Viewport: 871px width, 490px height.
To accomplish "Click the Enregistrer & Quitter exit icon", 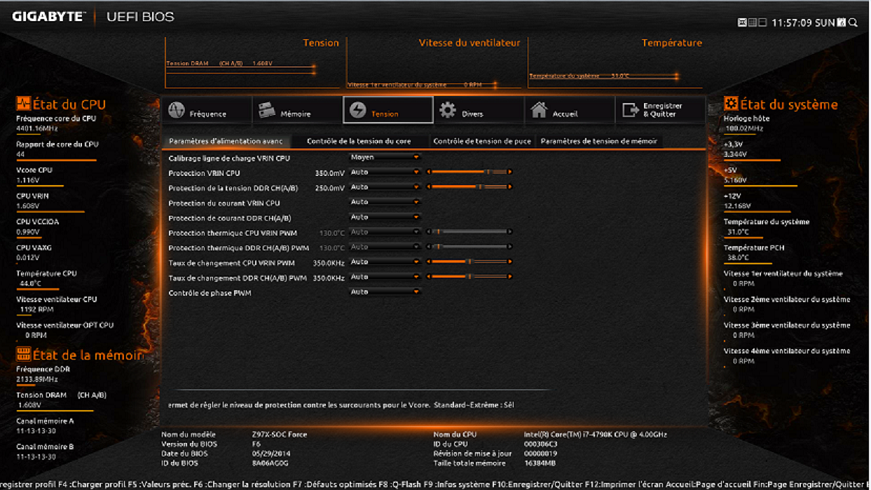I will point(630,110).
